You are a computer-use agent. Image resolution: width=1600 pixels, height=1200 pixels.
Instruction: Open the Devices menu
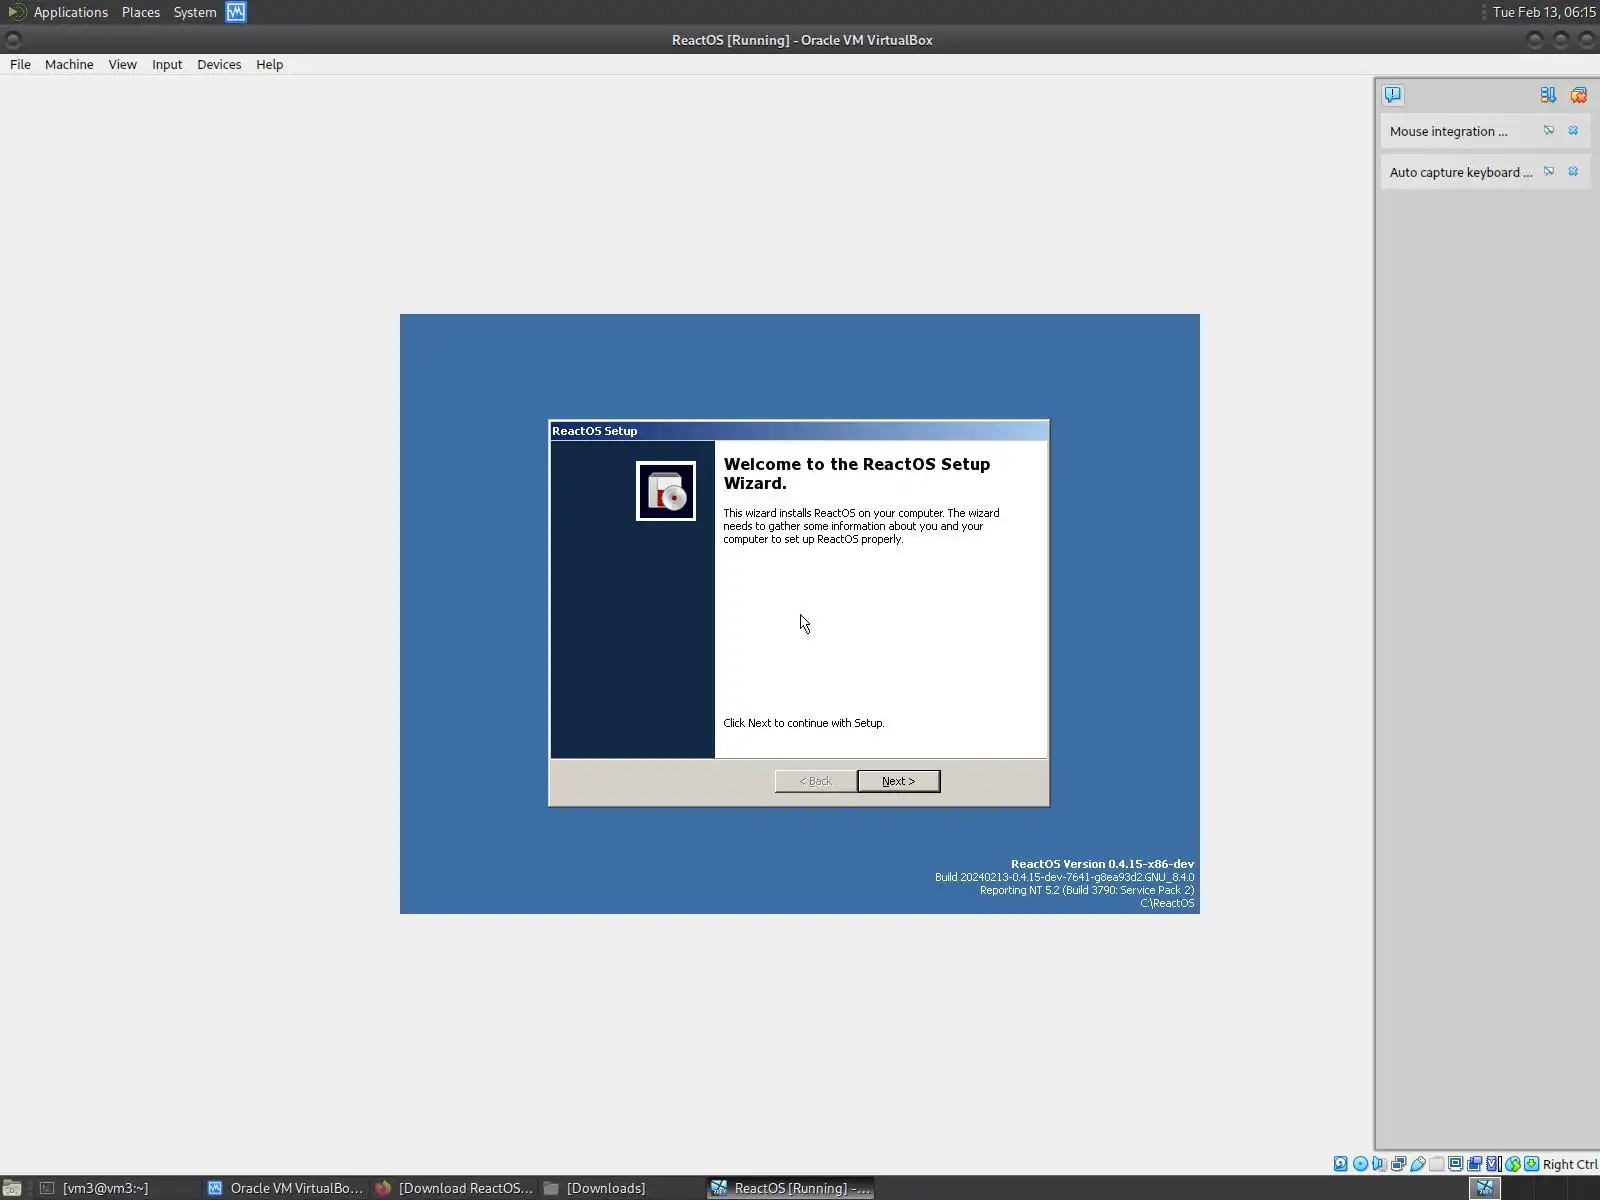[x=219, y=64]
